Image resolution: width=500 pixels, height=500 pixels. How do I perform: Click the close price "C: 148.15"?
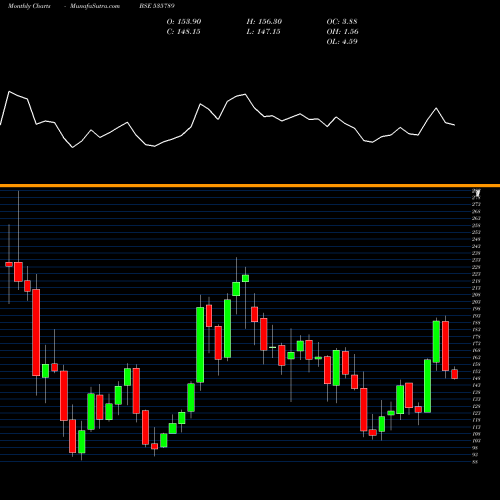pos(183,32)
